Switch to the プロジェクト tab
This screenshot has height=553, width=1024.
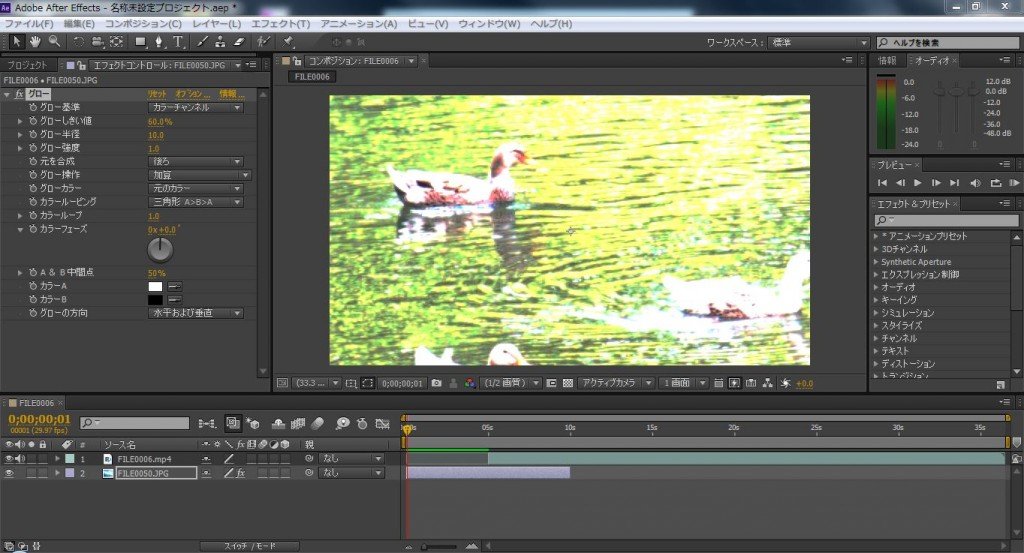point(27,65)
